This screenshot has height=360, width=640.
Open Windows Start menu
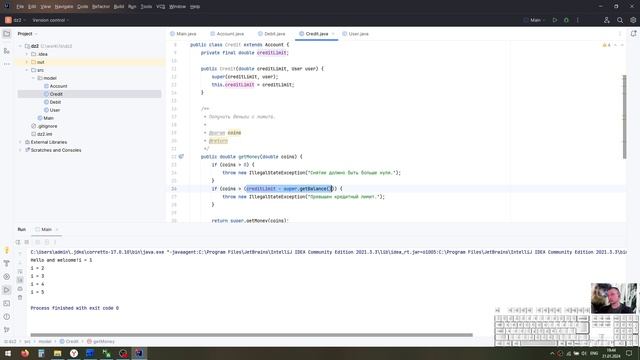tap(8, 353)
